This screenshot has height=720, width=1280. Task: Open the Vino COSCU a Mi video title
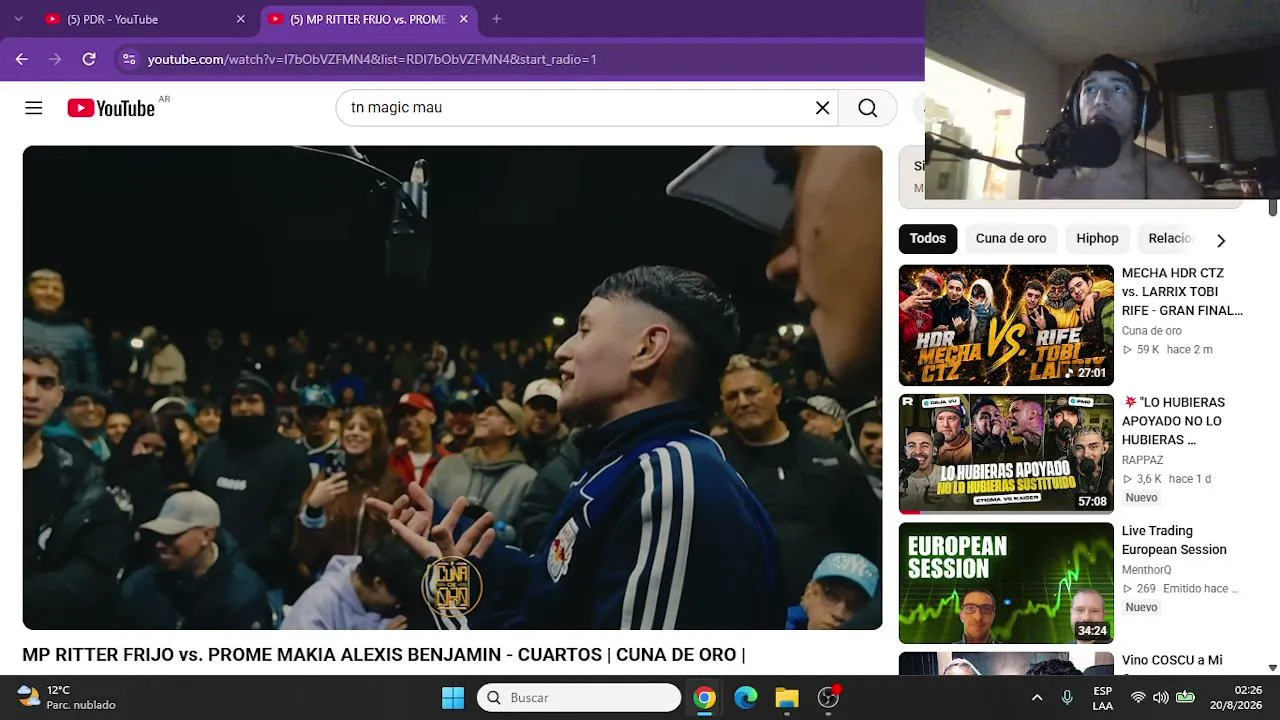(x=1172, y=661)
